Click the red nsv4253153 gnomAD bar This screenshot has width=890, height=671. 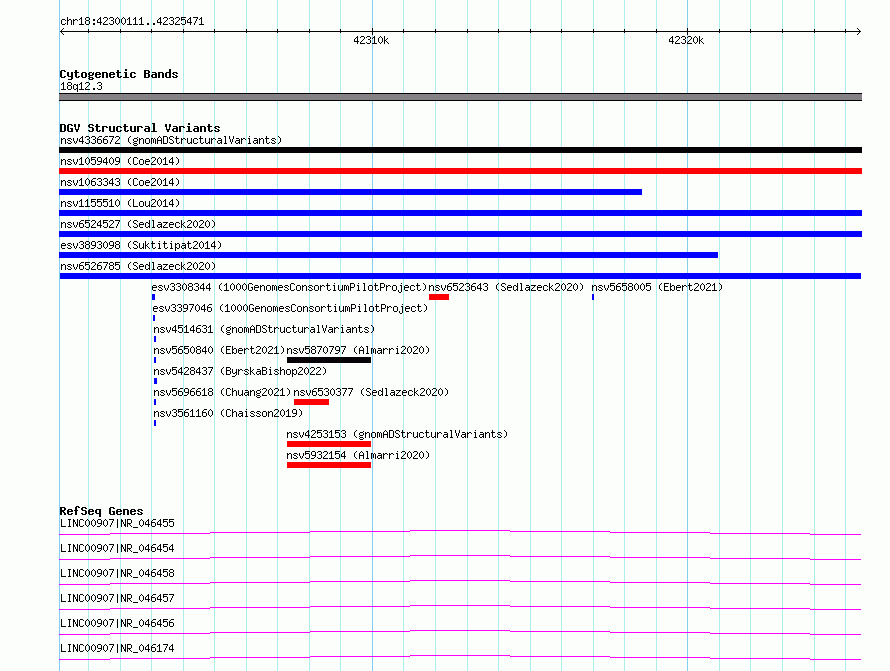329,444
